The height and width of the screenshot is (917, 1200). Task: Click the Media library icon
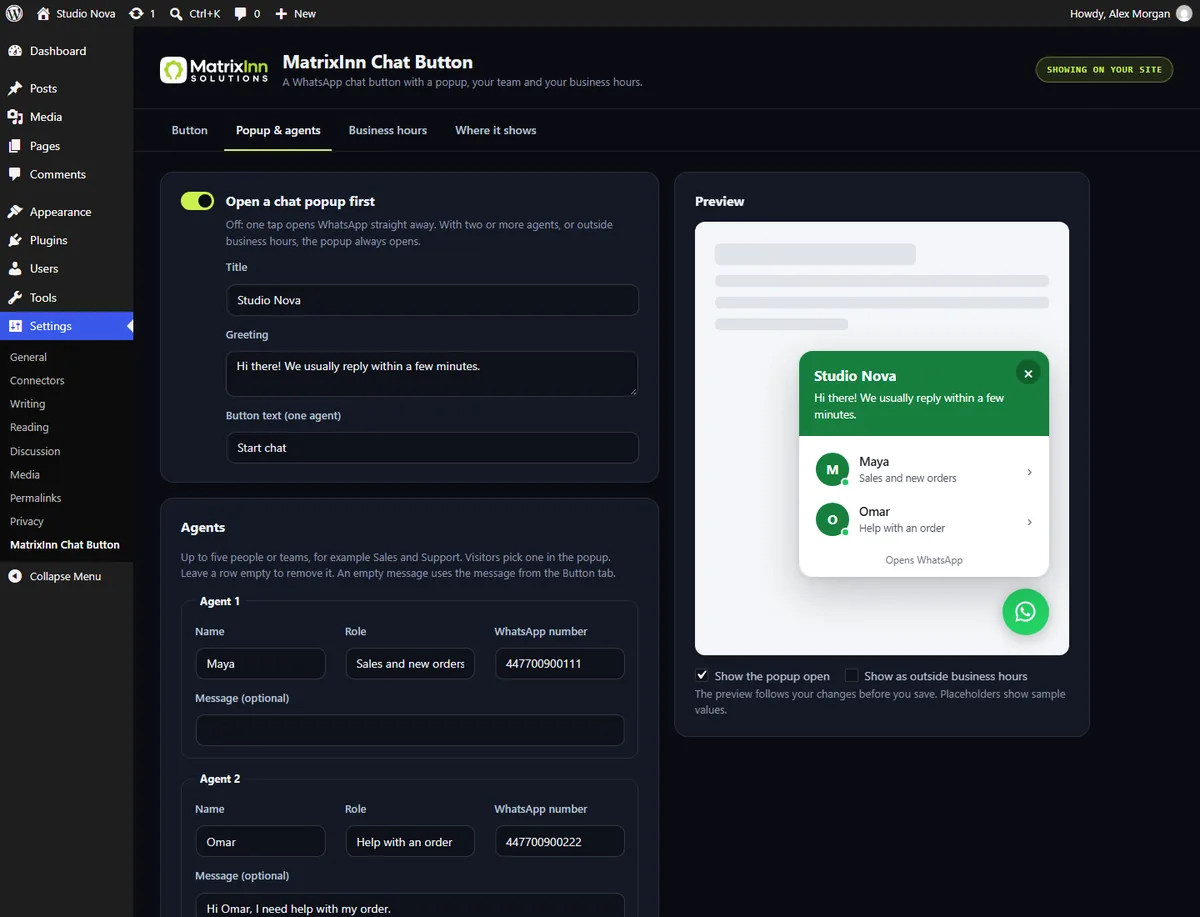[15, 117]
